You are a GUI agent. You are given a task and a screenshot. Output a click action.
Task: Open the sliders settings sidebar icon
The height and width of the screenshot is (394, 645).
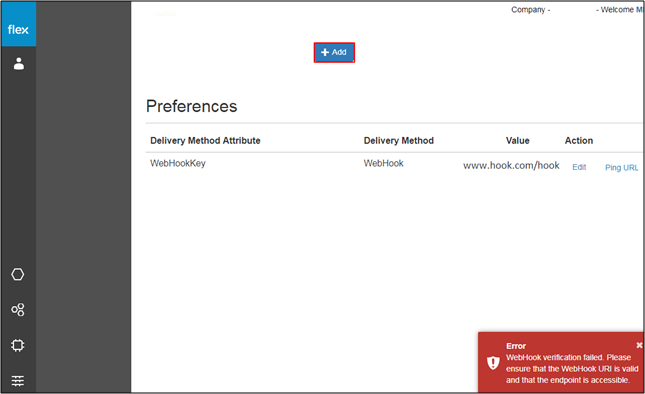(x=18, y=380)
